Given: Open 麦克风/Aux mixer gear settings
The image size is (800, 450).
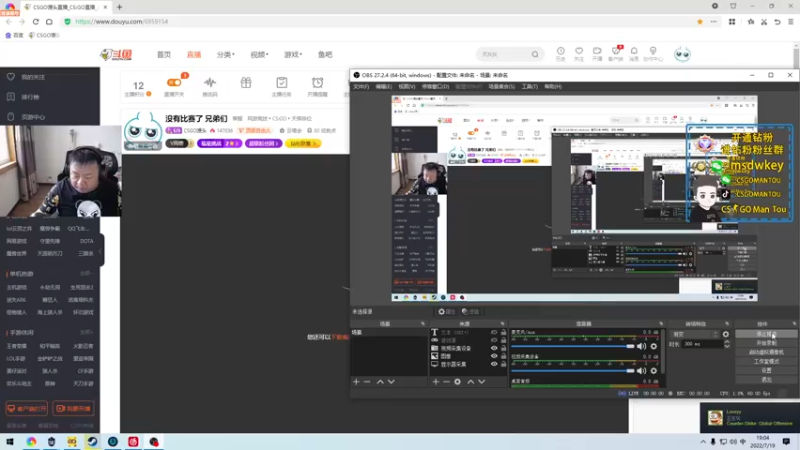Looking at the screenshot, I should (654, 346).
